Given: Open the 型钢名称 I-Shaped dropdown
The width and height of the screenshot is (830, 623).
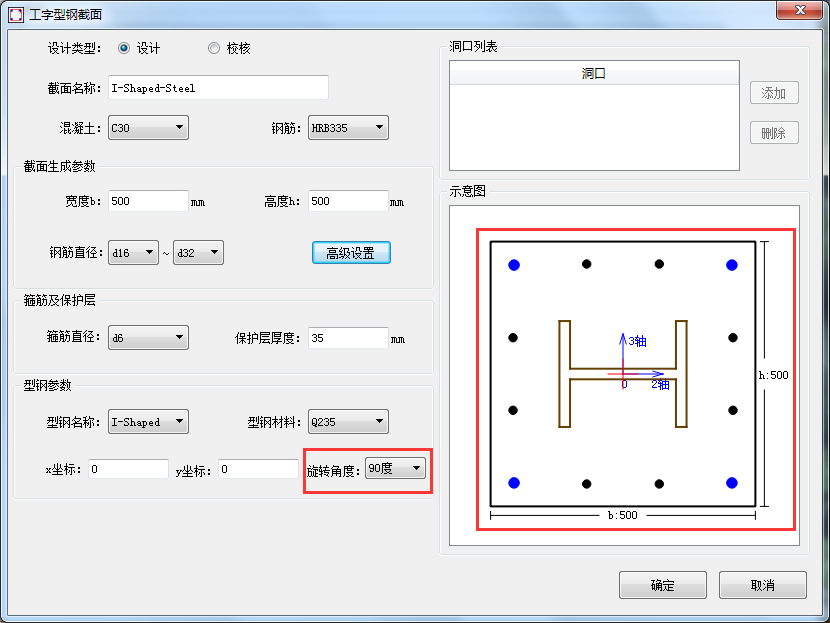Looking at the screenshot, I should click(148, 422).
